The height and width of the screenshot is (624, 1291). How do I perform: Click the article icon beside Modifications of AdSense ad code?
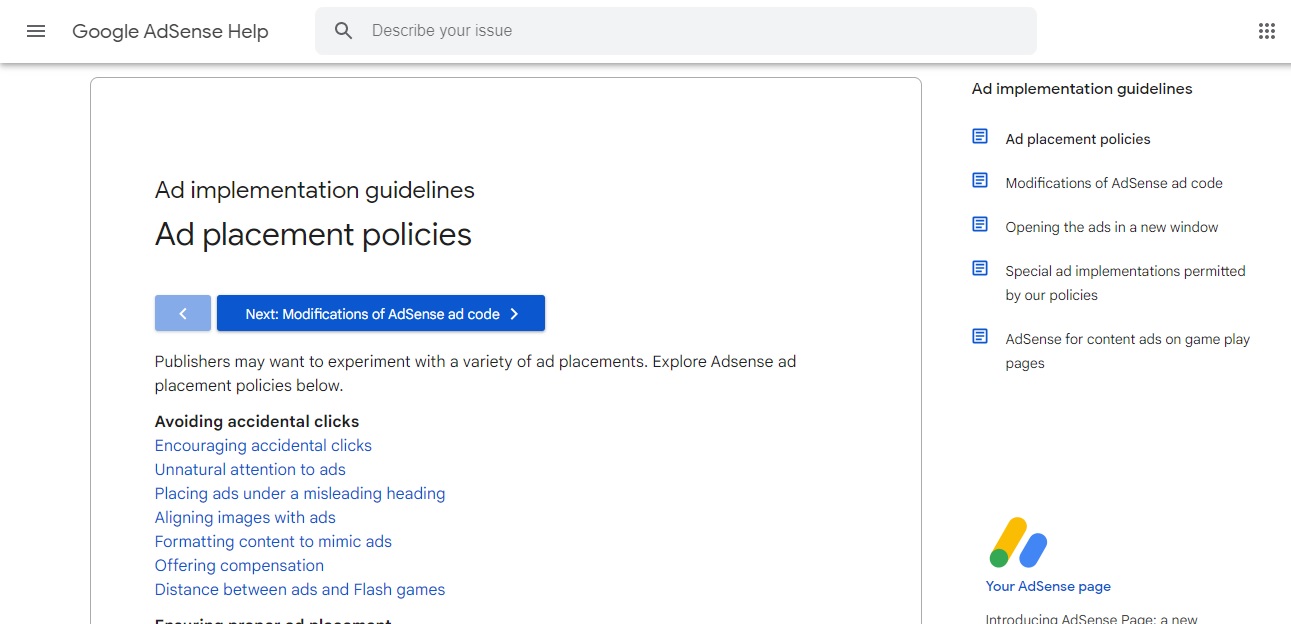tap(980, 181)
